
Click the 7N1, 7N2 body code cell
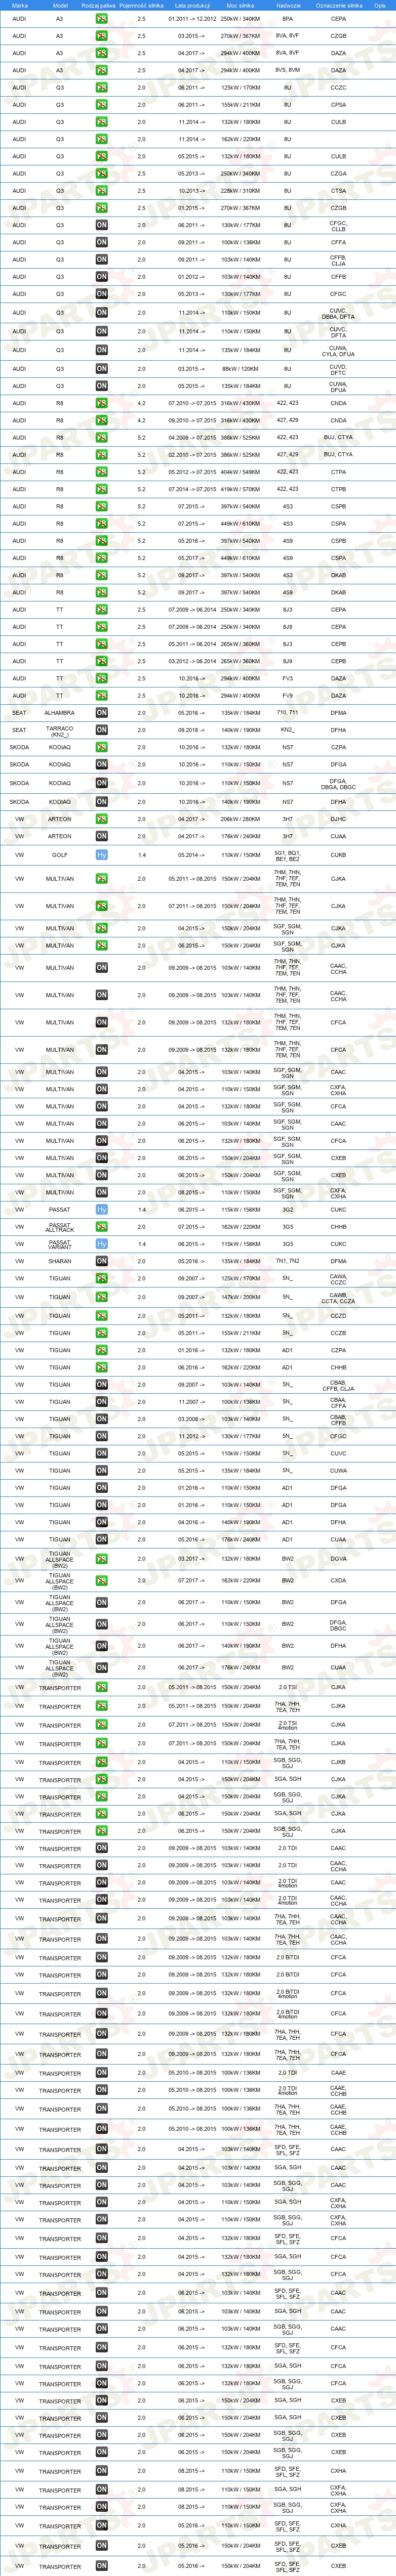pyautogui.click(x=288, y=1261)
